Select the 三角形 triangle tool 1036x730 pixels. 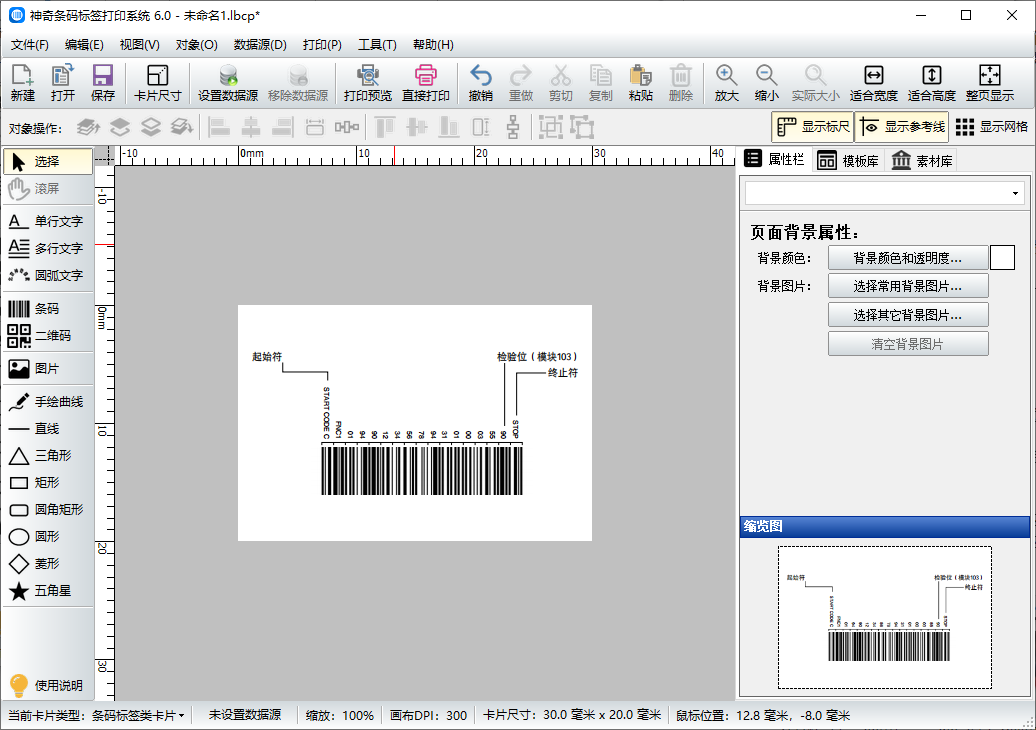click(x=48, y=456)
